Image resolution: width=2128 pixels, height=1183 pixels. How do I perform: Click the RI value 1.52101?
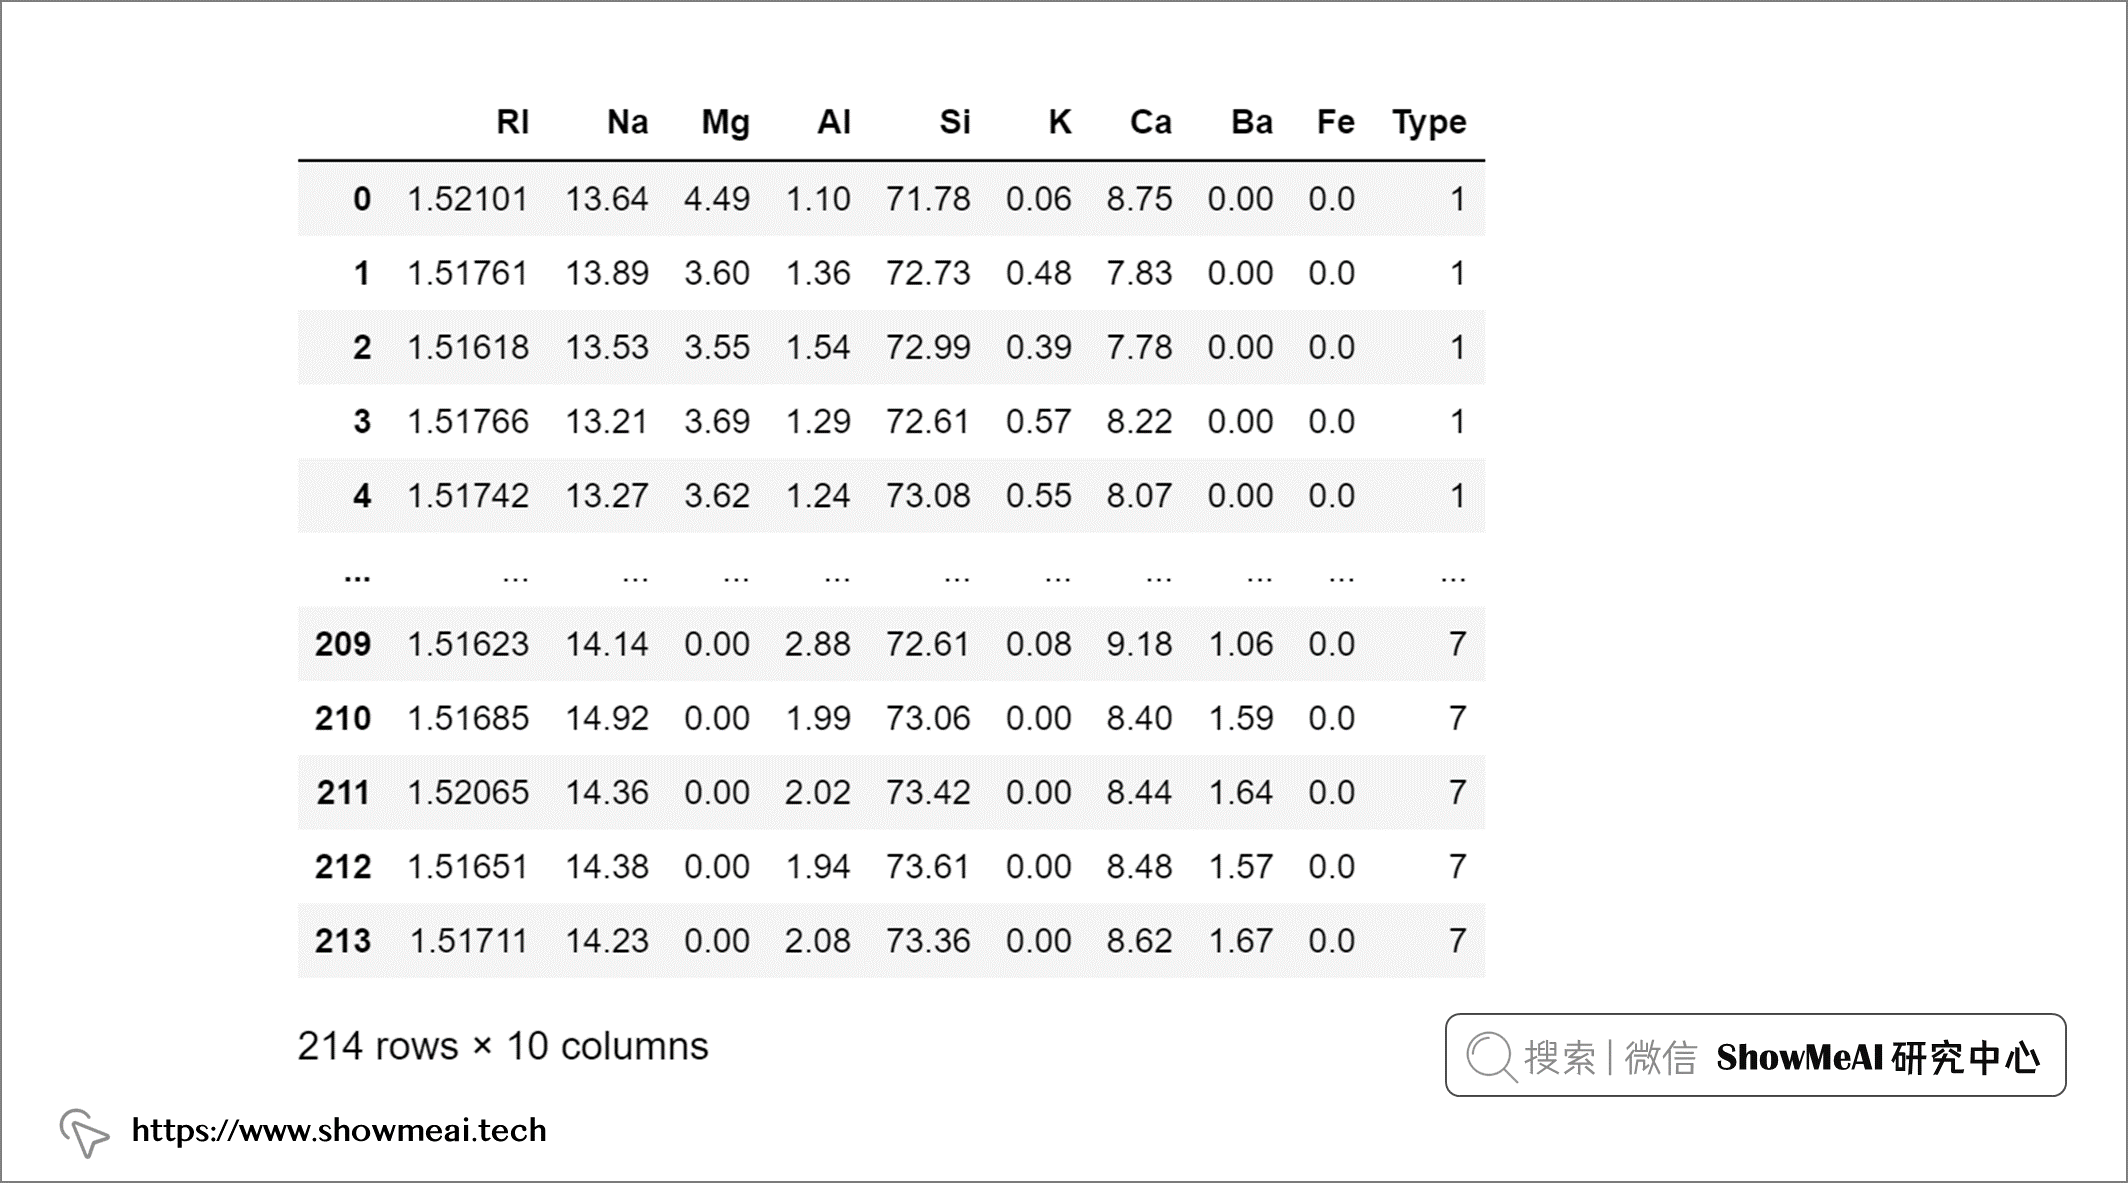[467, 199]
